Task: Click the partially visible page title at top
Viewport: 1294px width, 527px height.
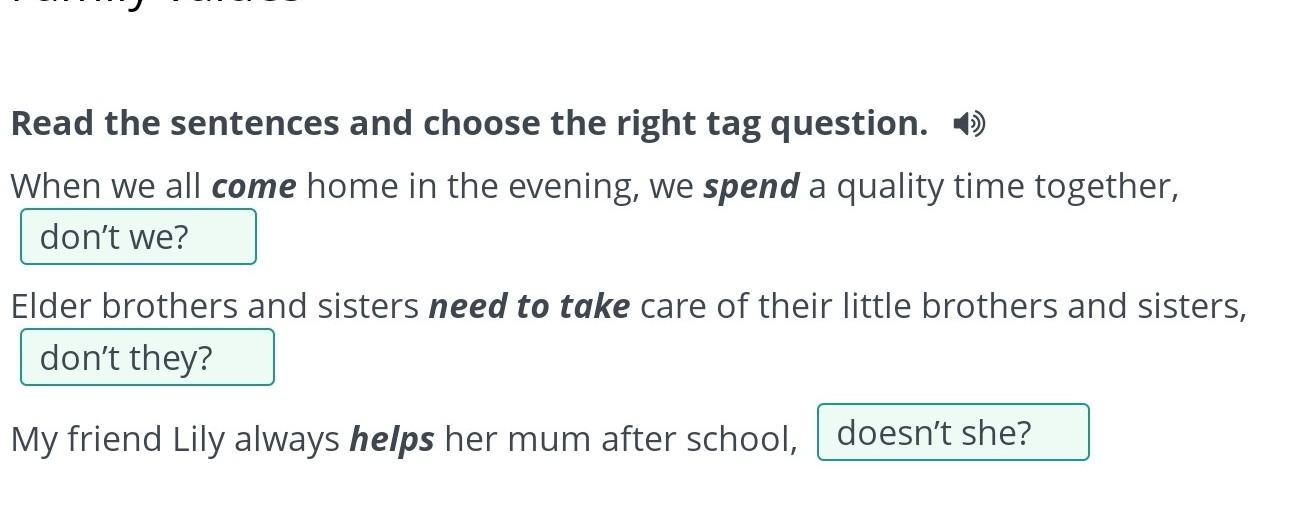Action: (x=155, y=5)
